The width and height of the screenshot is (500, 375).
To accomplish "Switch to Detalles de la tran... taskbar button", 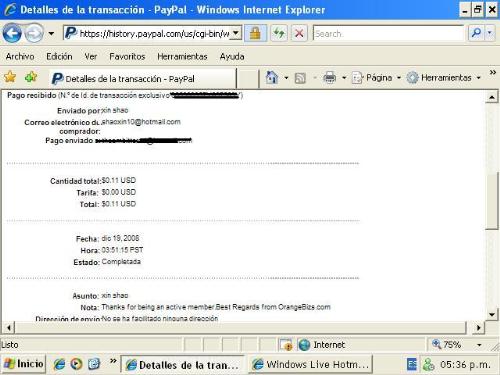I will (182, 365).
